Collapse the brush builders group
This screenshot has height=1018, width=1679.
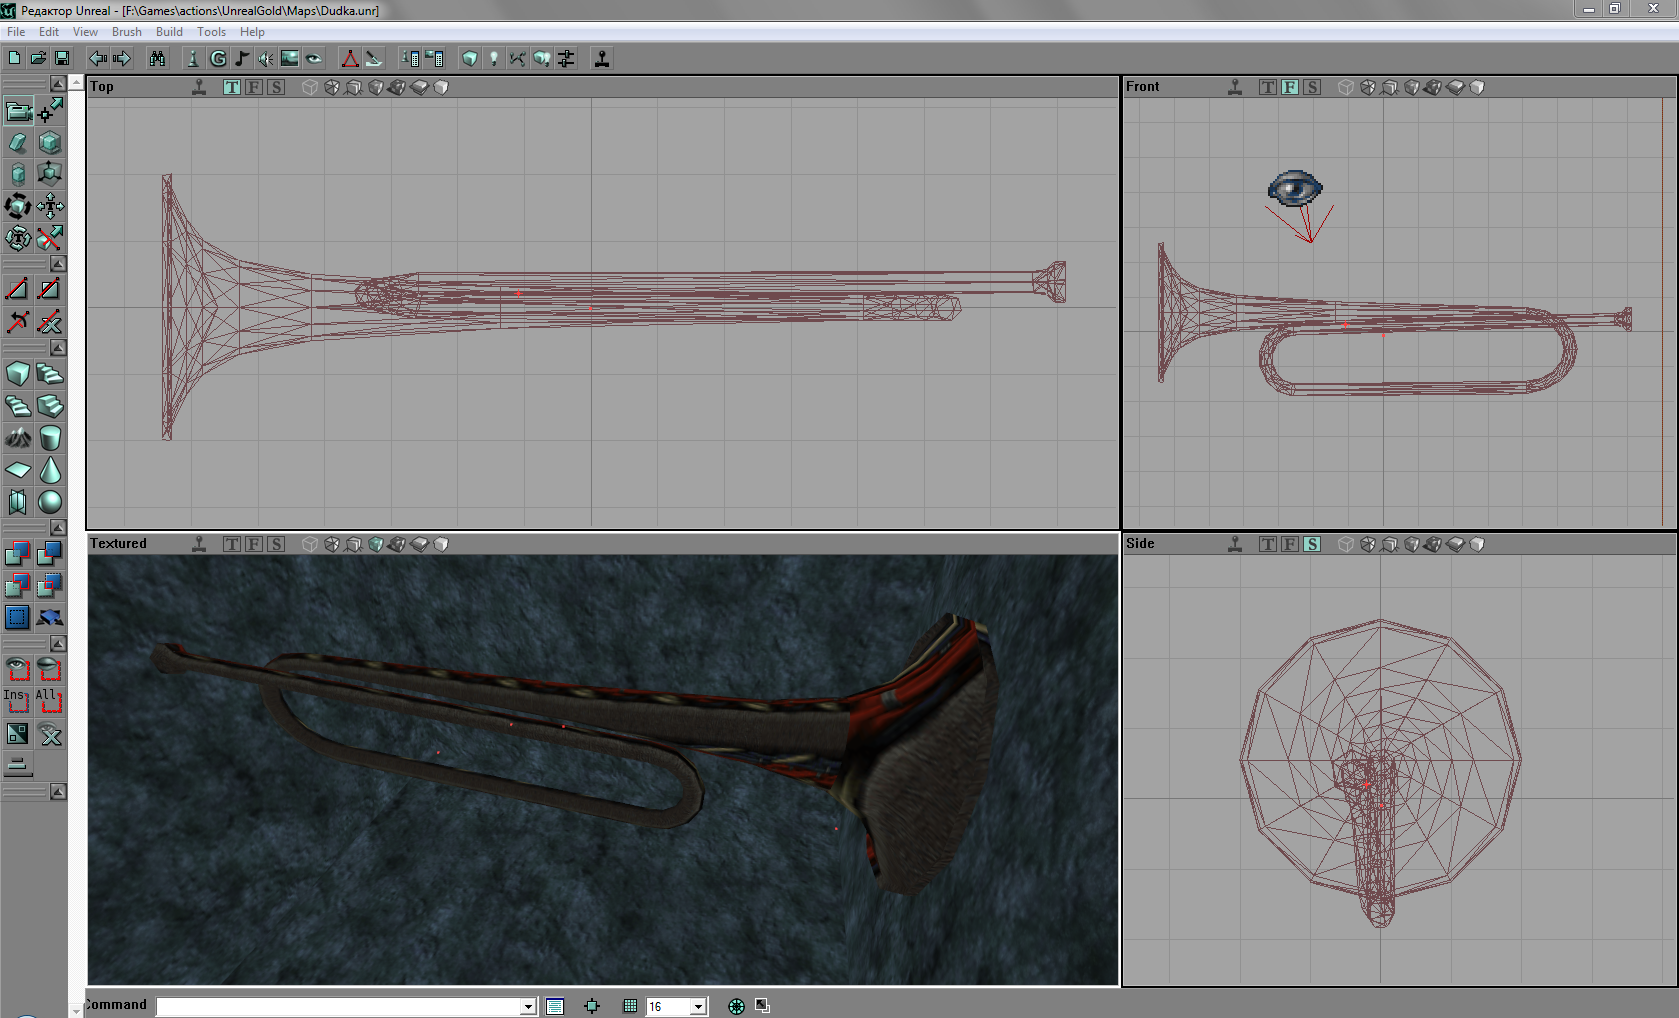point(58,348)
